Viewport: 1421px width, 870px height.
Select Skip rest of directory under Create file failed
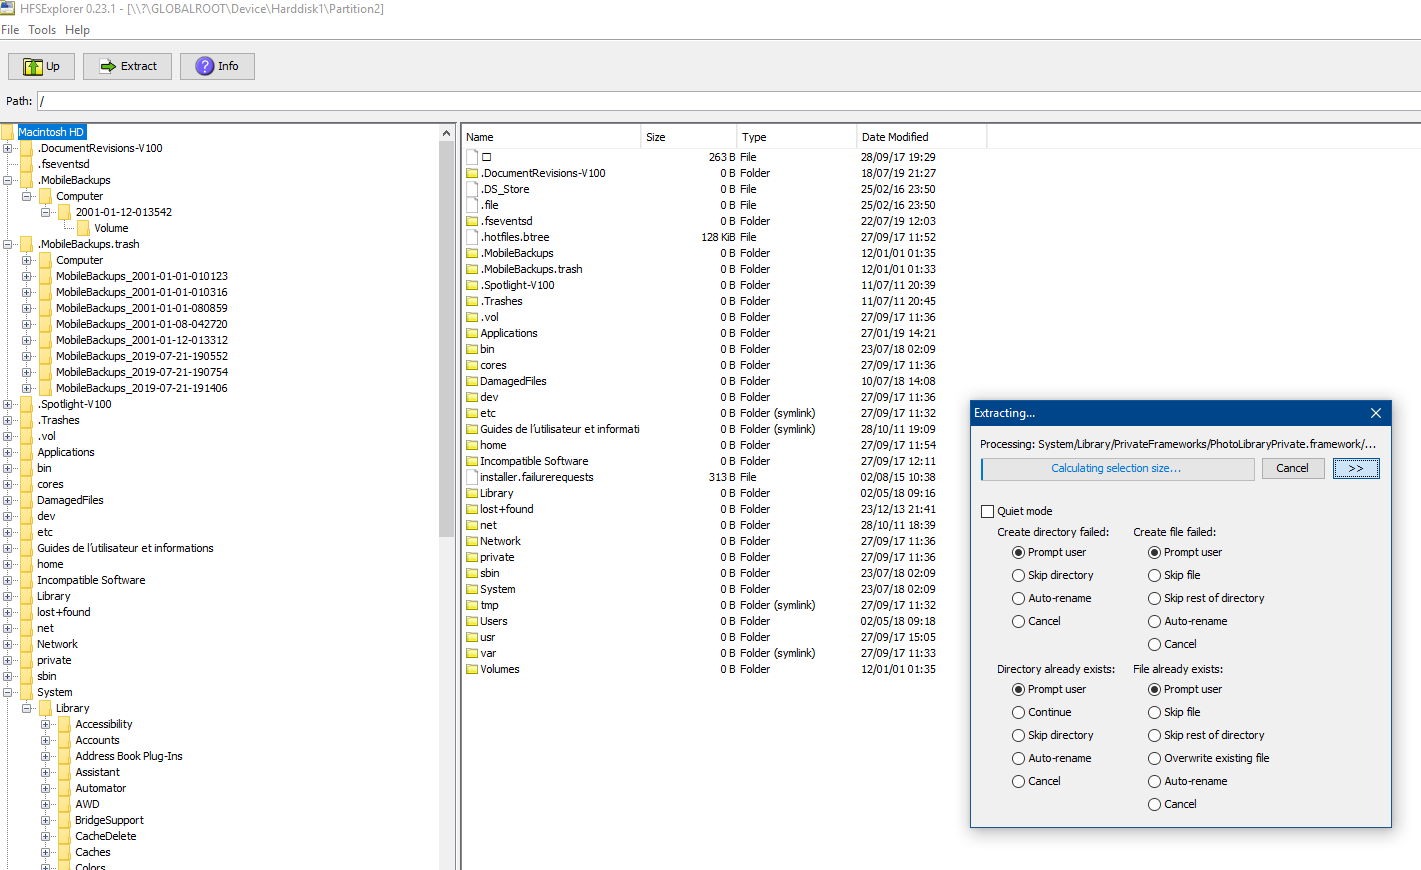(1154, 598)
